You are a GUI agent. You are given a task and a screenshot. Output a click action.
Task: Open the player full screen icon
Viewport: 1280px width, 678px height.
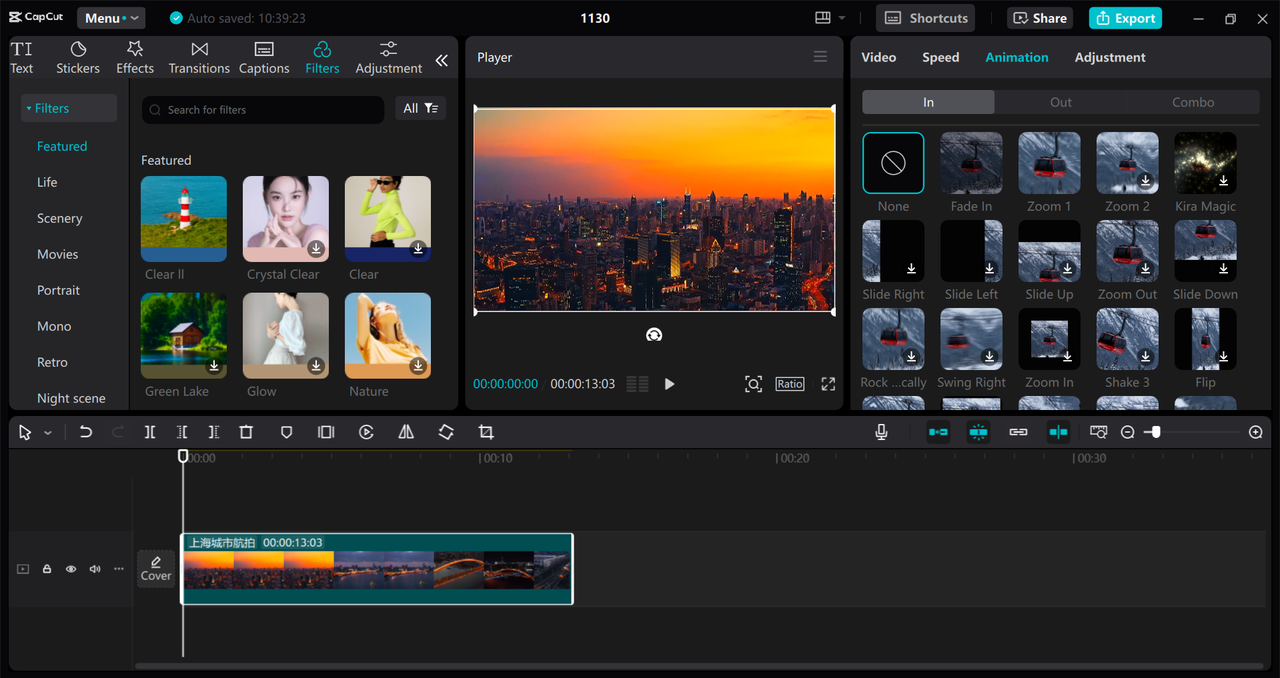828,384
